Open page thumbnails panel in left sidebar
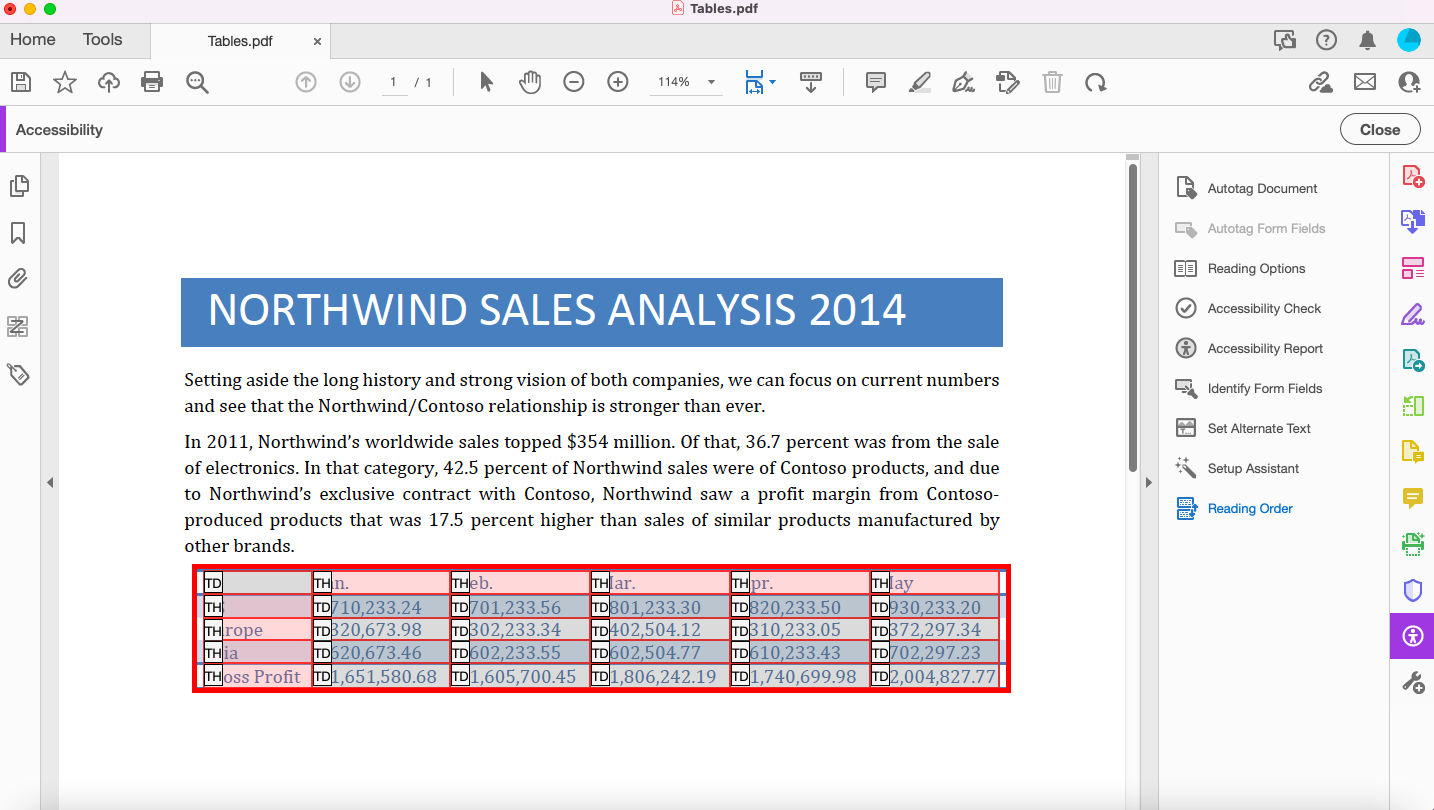Screen dimensions: 1434x810 point(19,186)
